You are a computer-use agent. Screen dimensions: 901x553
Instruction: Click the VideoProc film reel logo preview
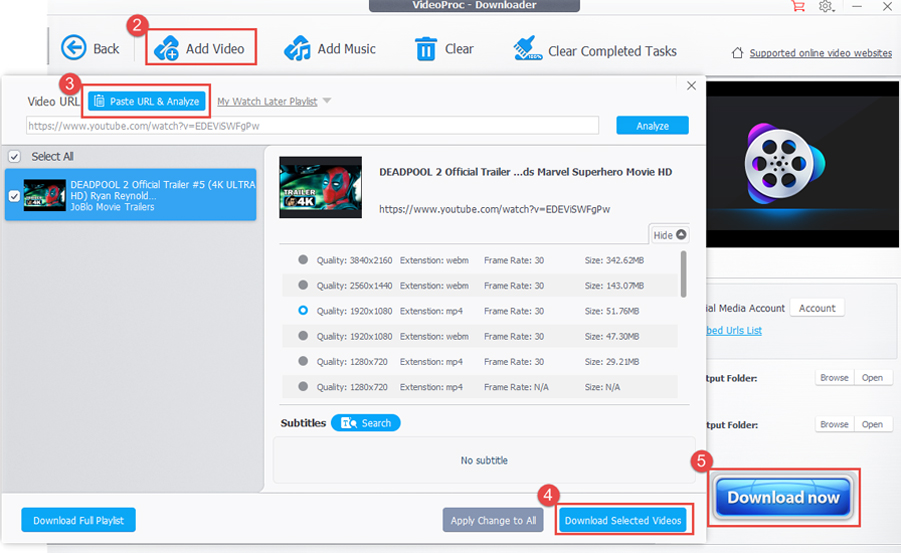[784, 163]
